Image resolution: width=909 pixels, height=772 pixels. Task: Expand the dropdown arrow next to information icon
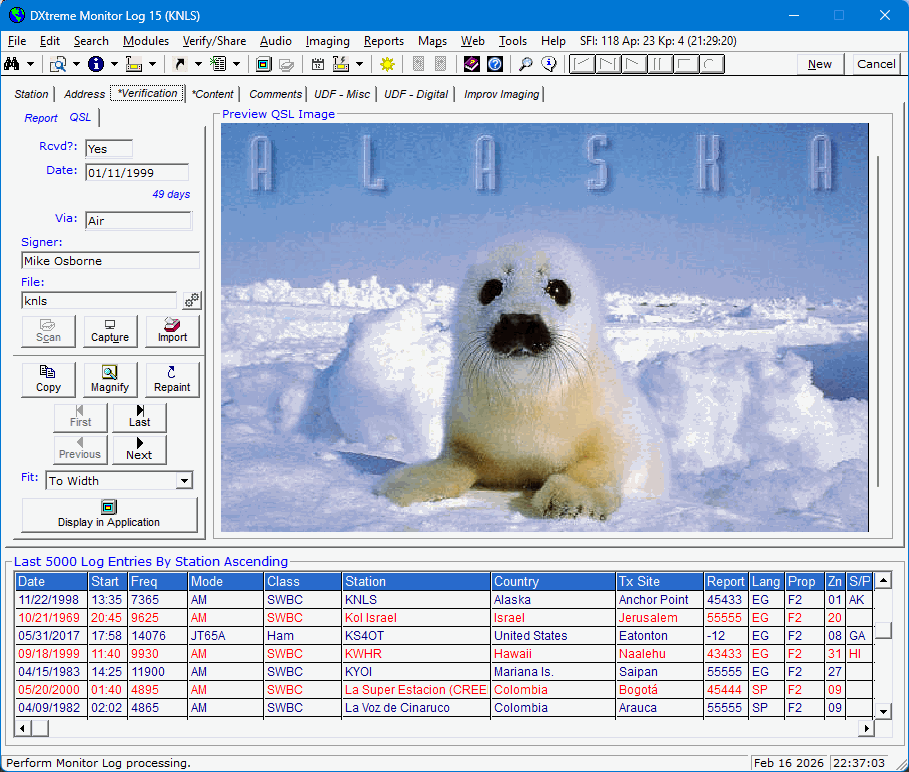coord(114,64)
